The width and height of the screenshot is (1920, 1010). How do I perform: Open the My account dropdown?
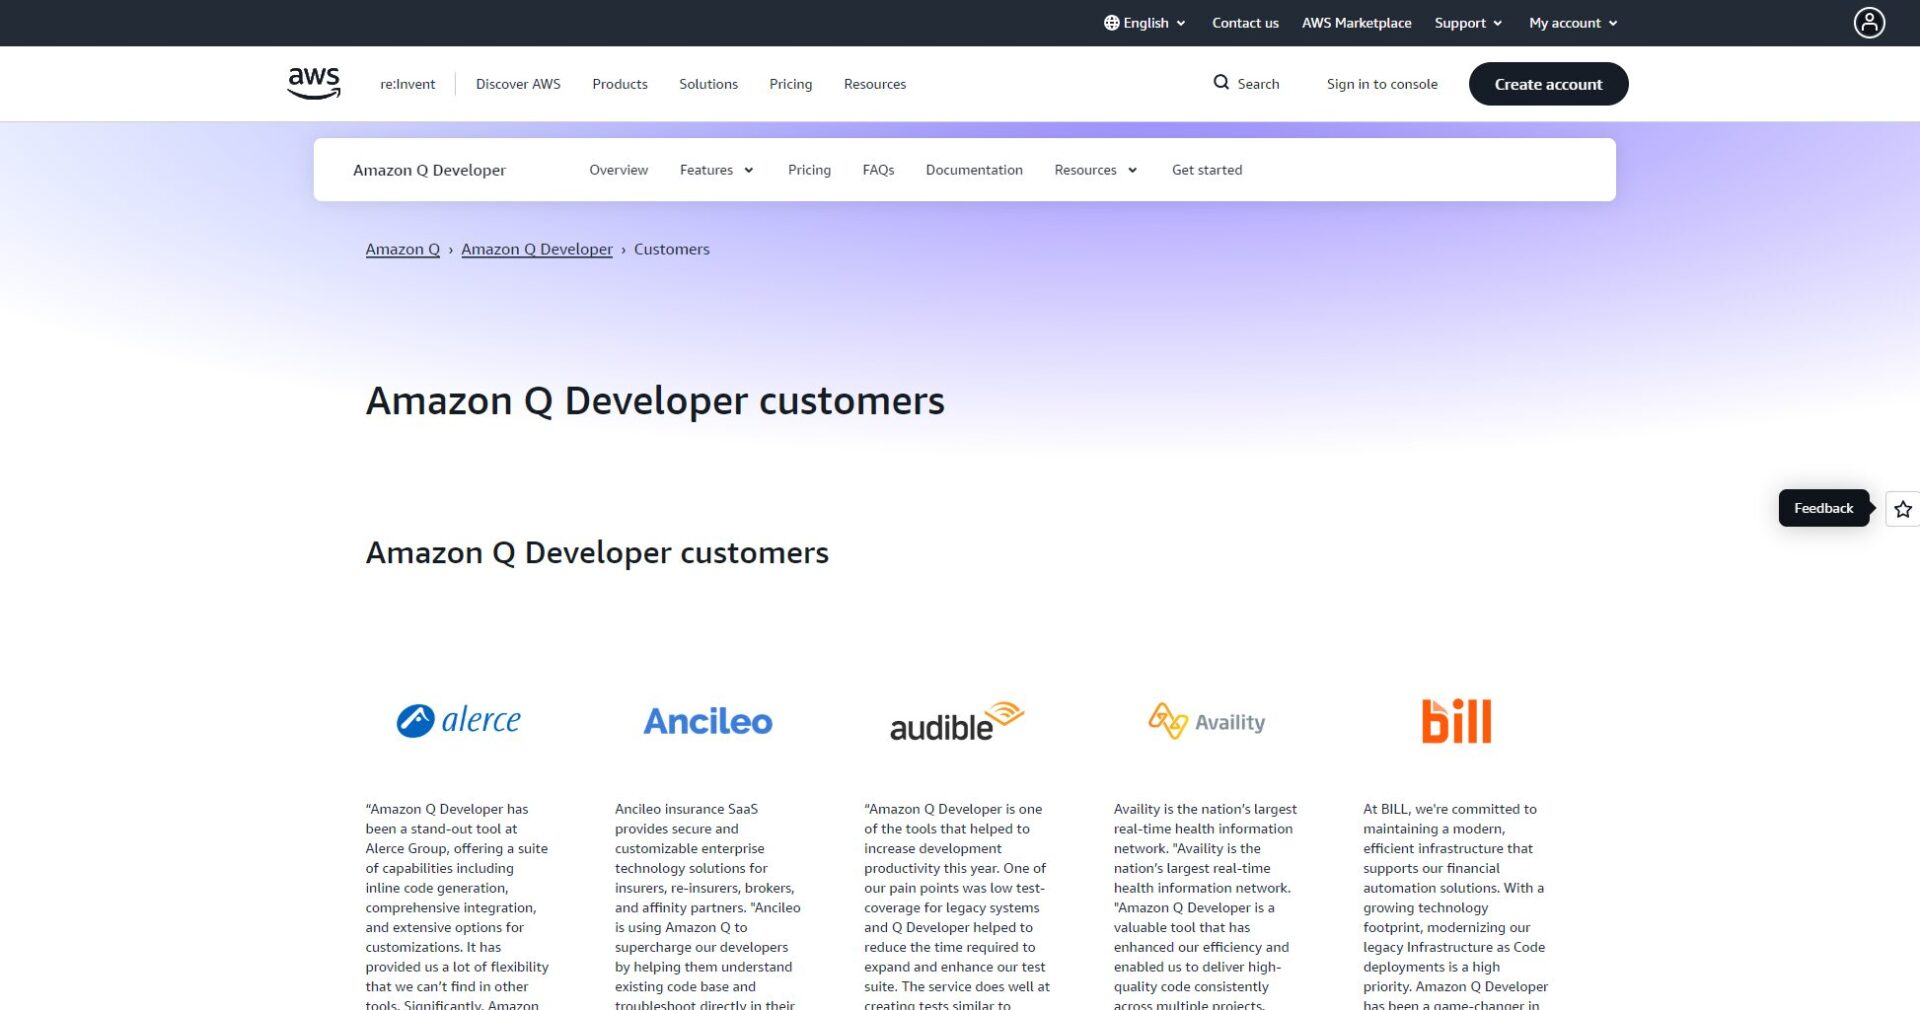tap(1572, 22)
